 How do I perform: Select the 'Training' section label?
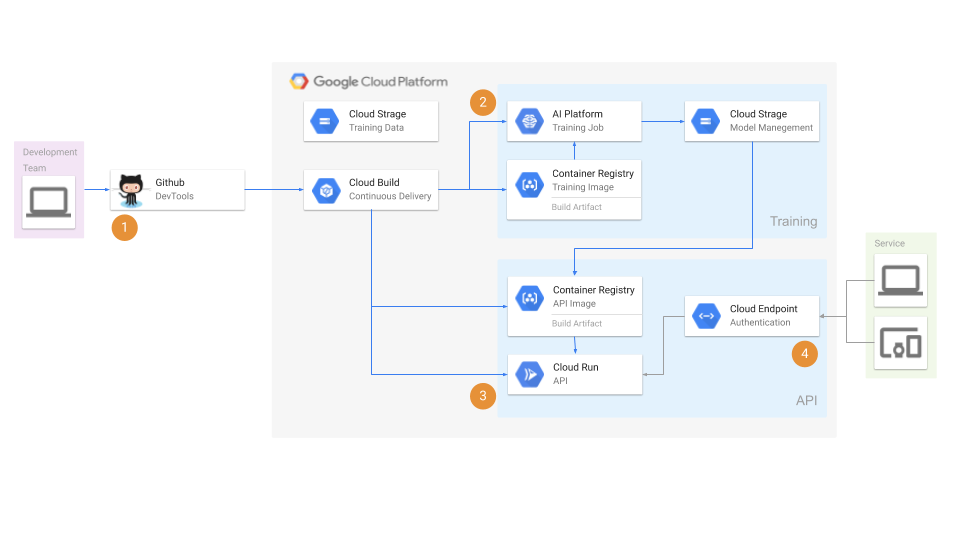point(793,222)
